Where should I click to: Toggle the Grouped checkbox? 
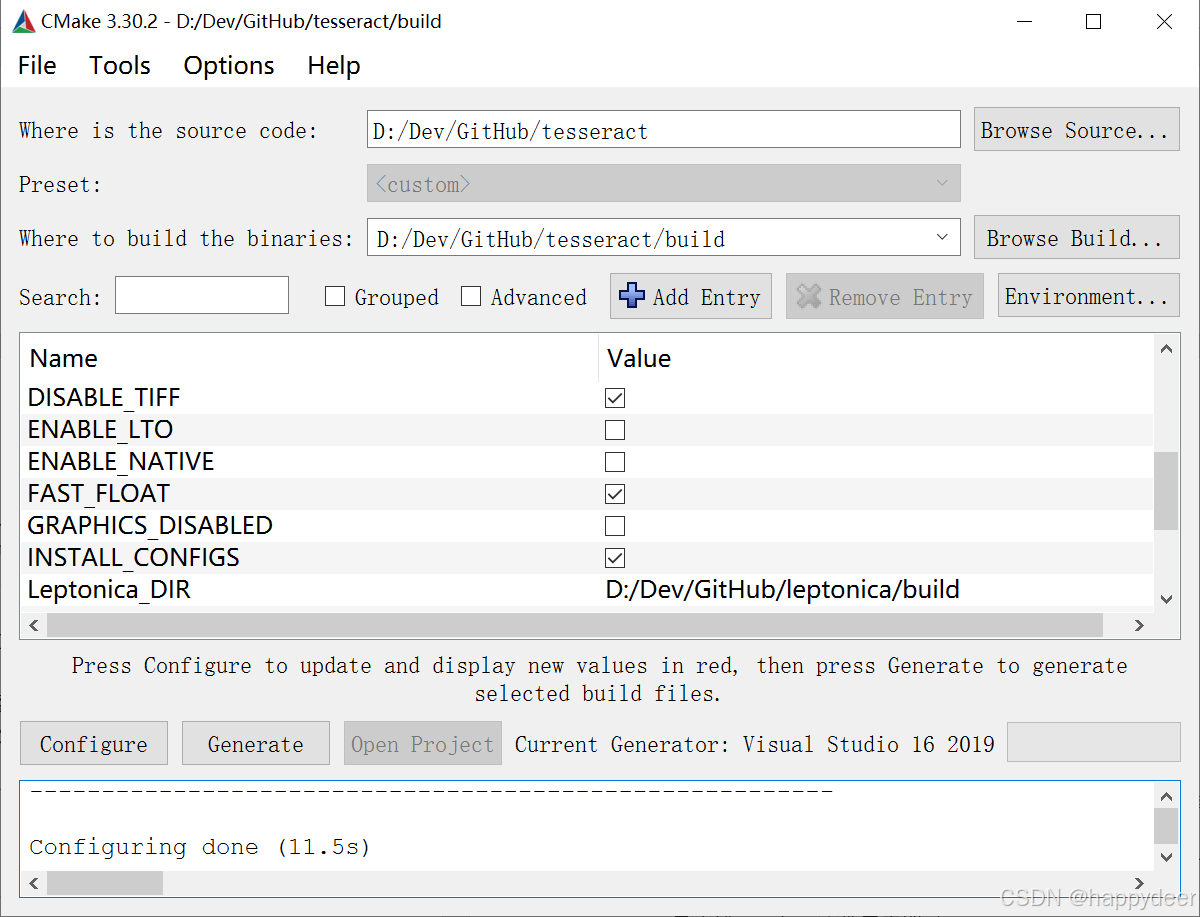point(336,296)
